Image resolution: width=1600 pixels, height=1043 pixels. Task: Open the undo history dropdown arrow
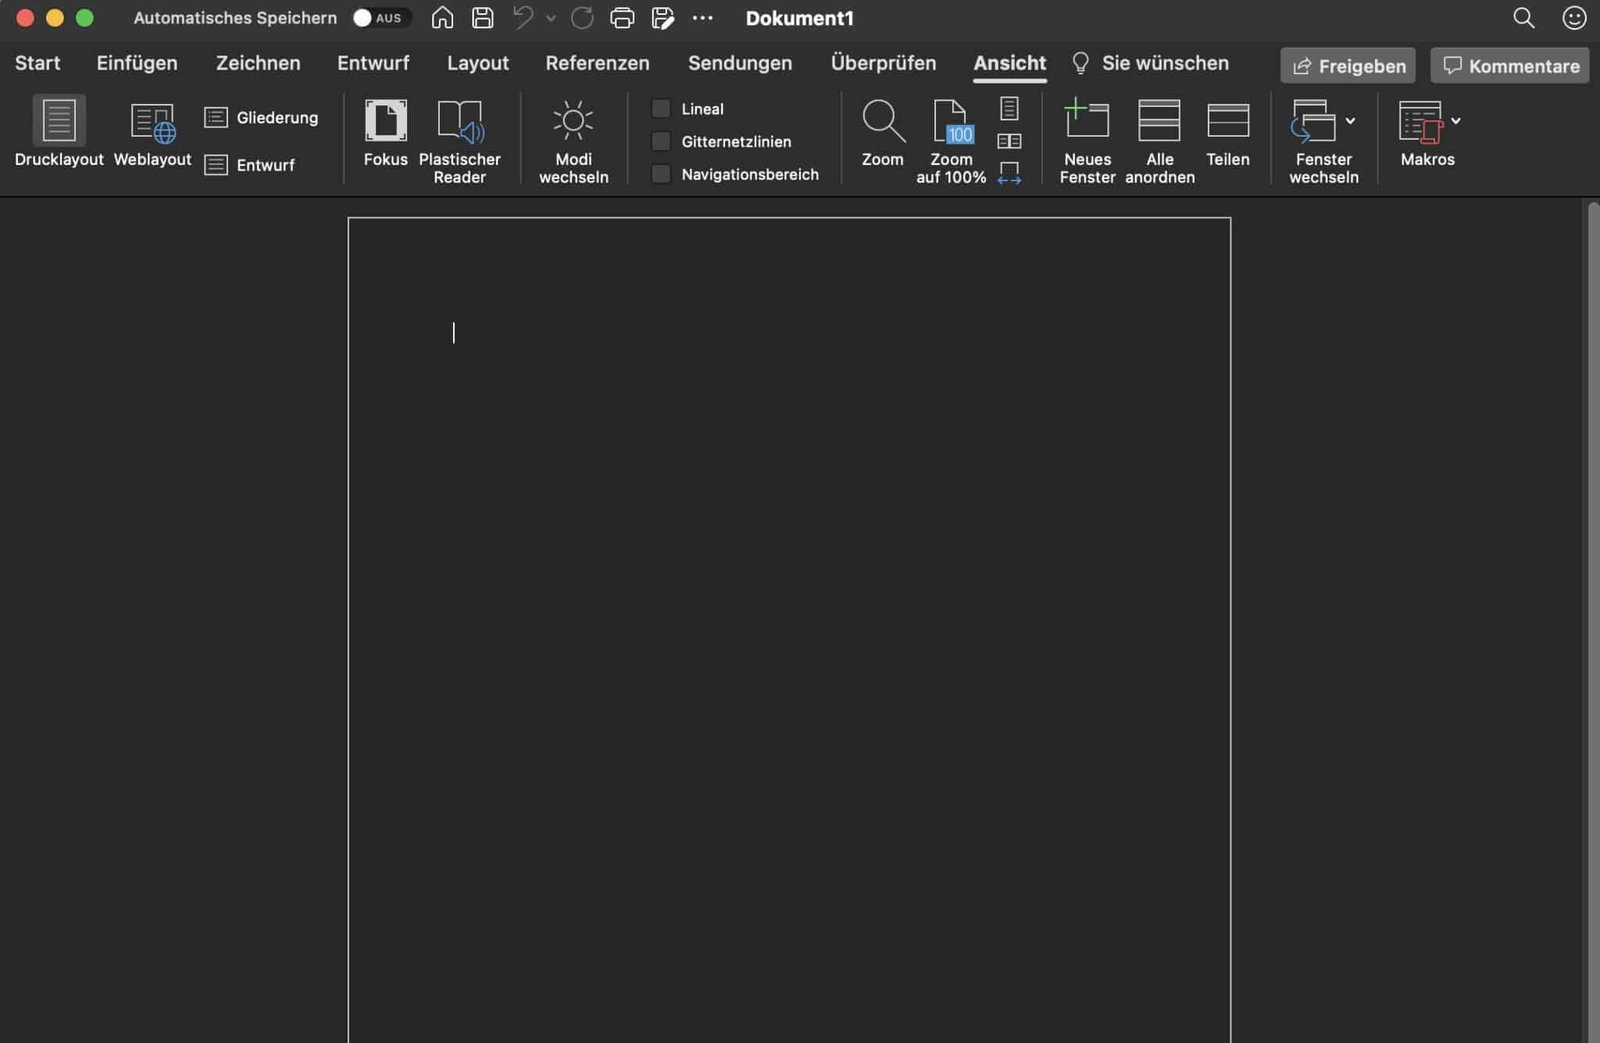(551, 18)
